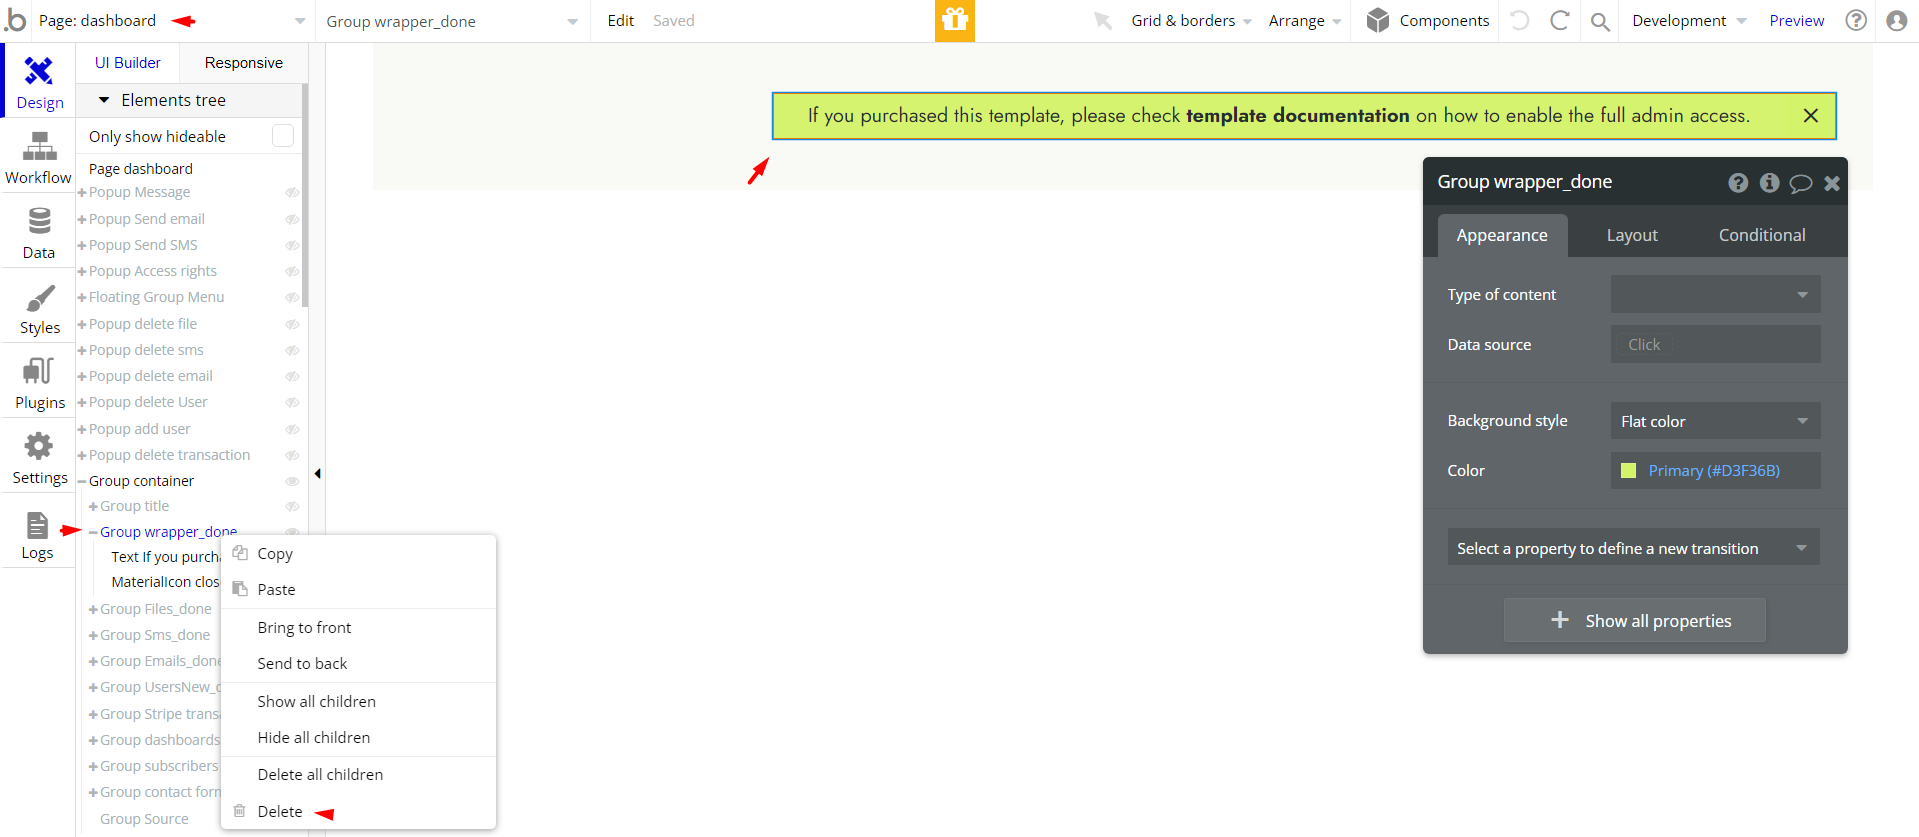
Task: Click the orange gift icon
Action: (x=955, y=20)
